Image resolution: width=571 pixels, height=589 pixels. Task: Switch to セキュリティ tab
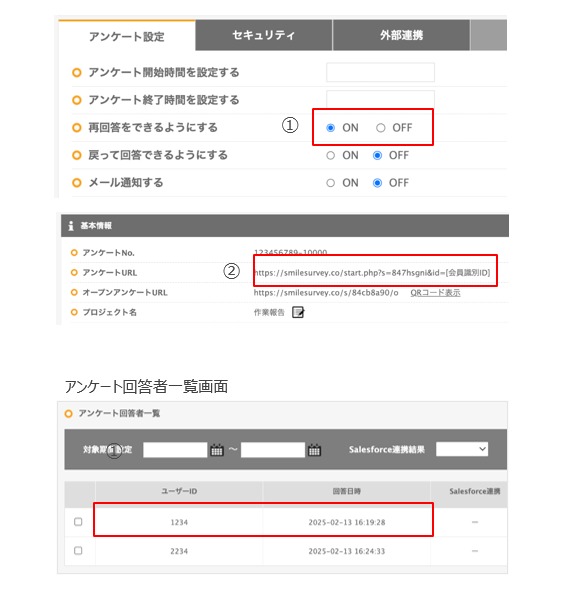264,35
